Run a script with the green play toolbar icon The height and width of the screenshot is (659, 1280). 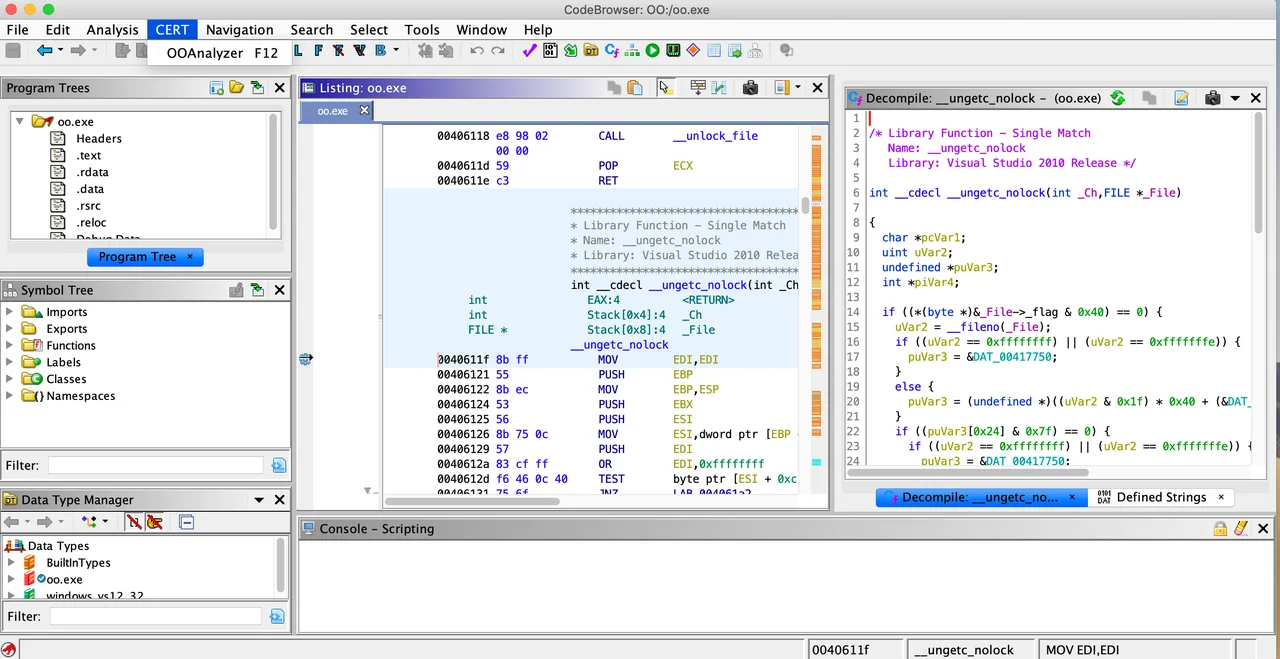pos(652,50)
